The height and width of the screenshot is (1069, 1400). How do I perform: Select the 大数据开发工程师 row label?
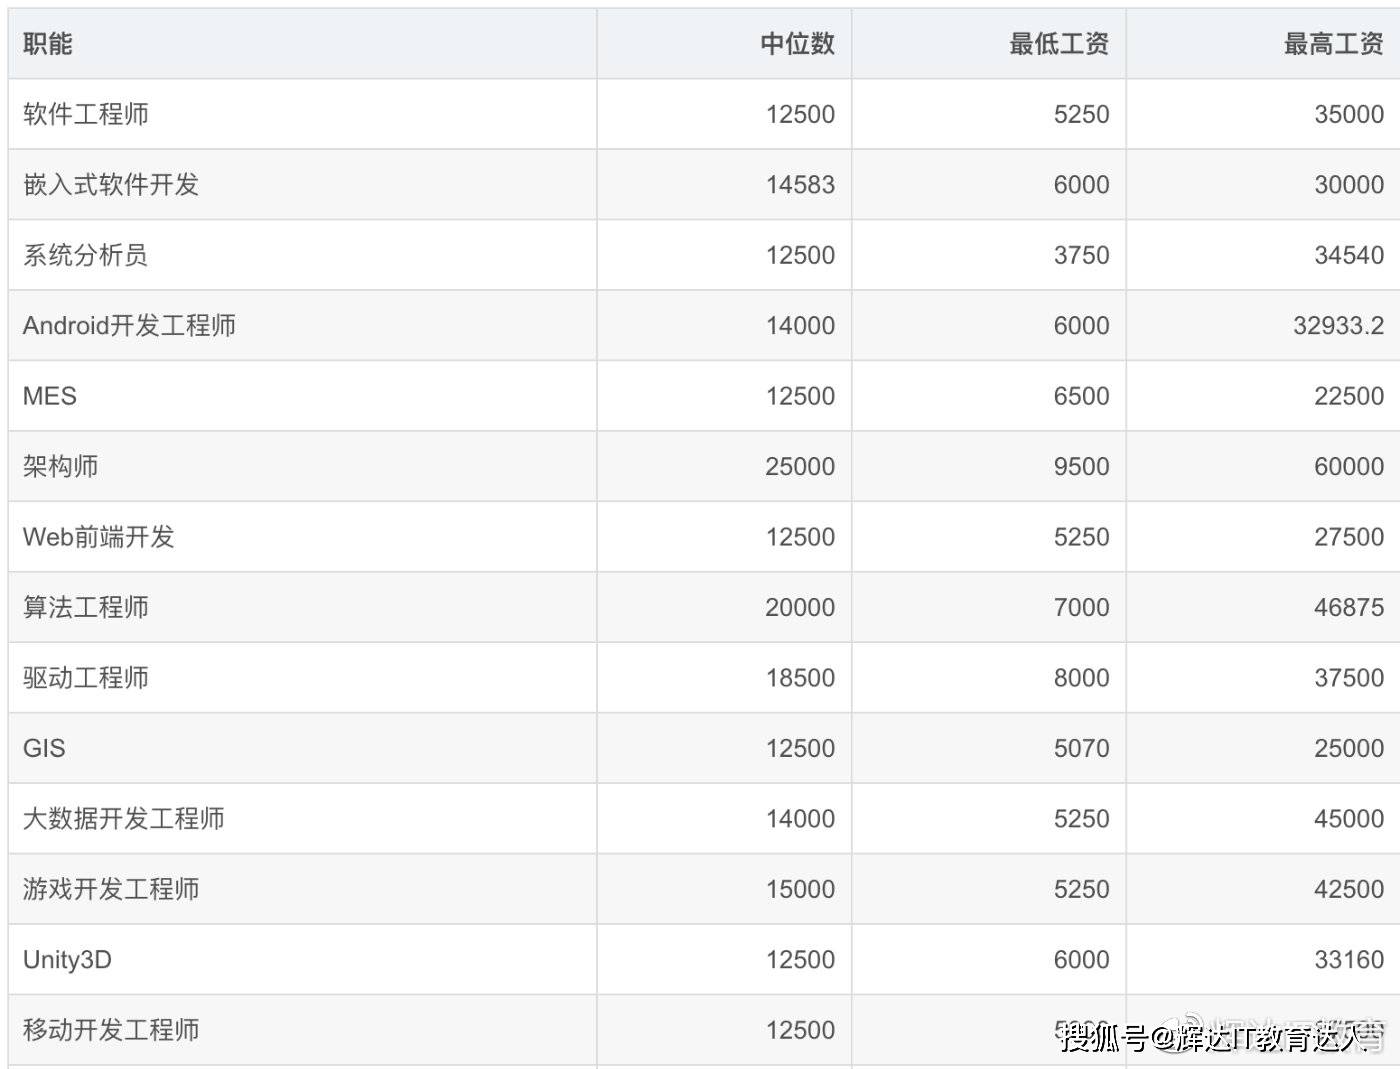(124, 819)
